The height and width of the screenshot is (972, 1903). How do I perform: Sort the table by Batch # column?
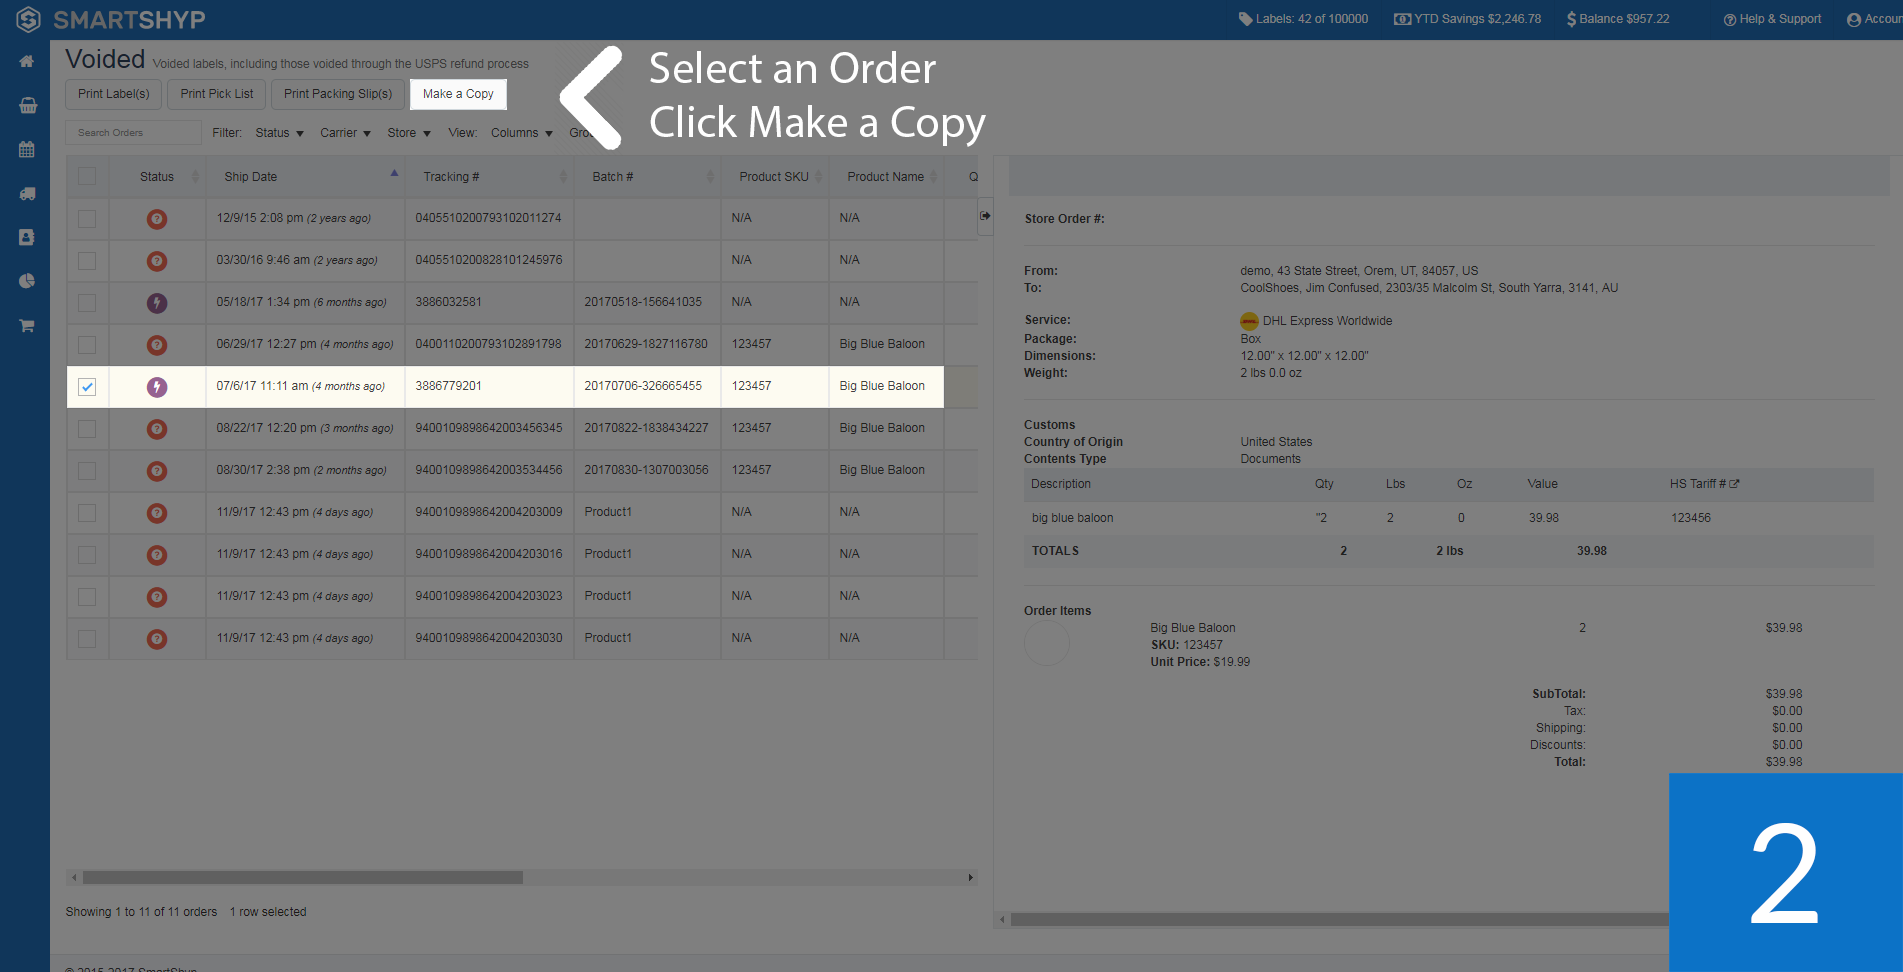(647, 177)
